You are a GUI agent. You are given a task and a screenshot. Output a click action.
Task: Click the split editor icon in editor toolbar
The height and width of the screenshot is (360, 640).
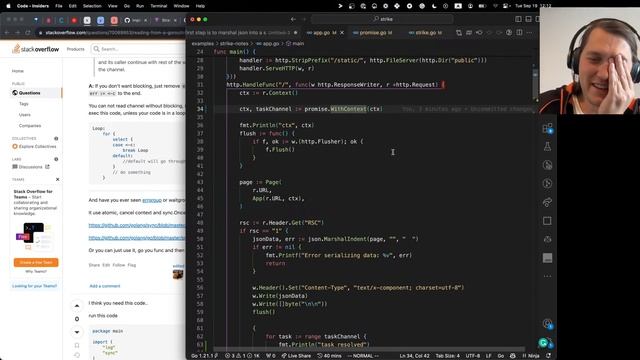[x=519, y=32]
